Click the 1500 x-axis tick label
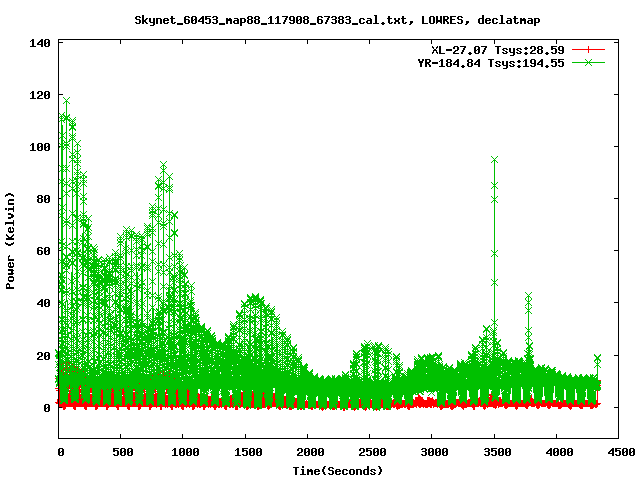 pos(247,452)
